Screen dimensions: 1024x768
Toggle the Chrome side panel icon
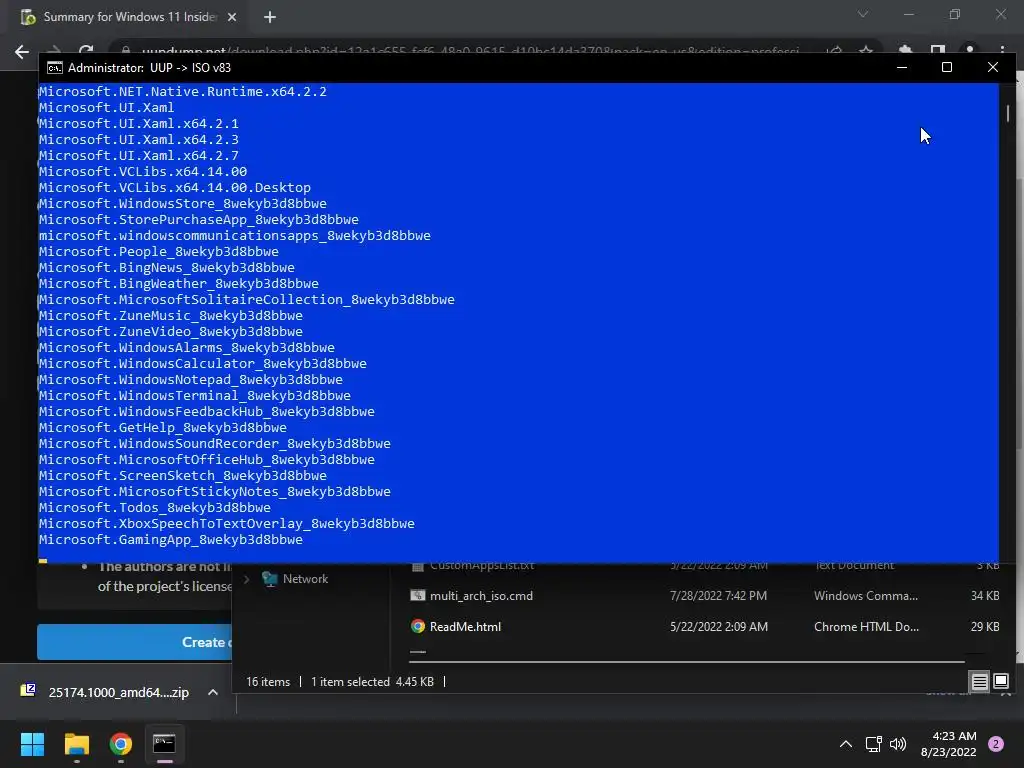click(x=938, y=50)
